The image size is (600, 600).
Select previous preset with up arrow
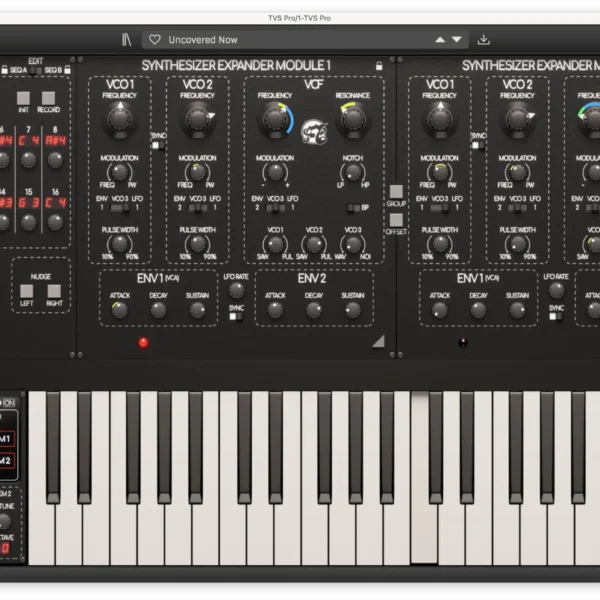(440, 39)
